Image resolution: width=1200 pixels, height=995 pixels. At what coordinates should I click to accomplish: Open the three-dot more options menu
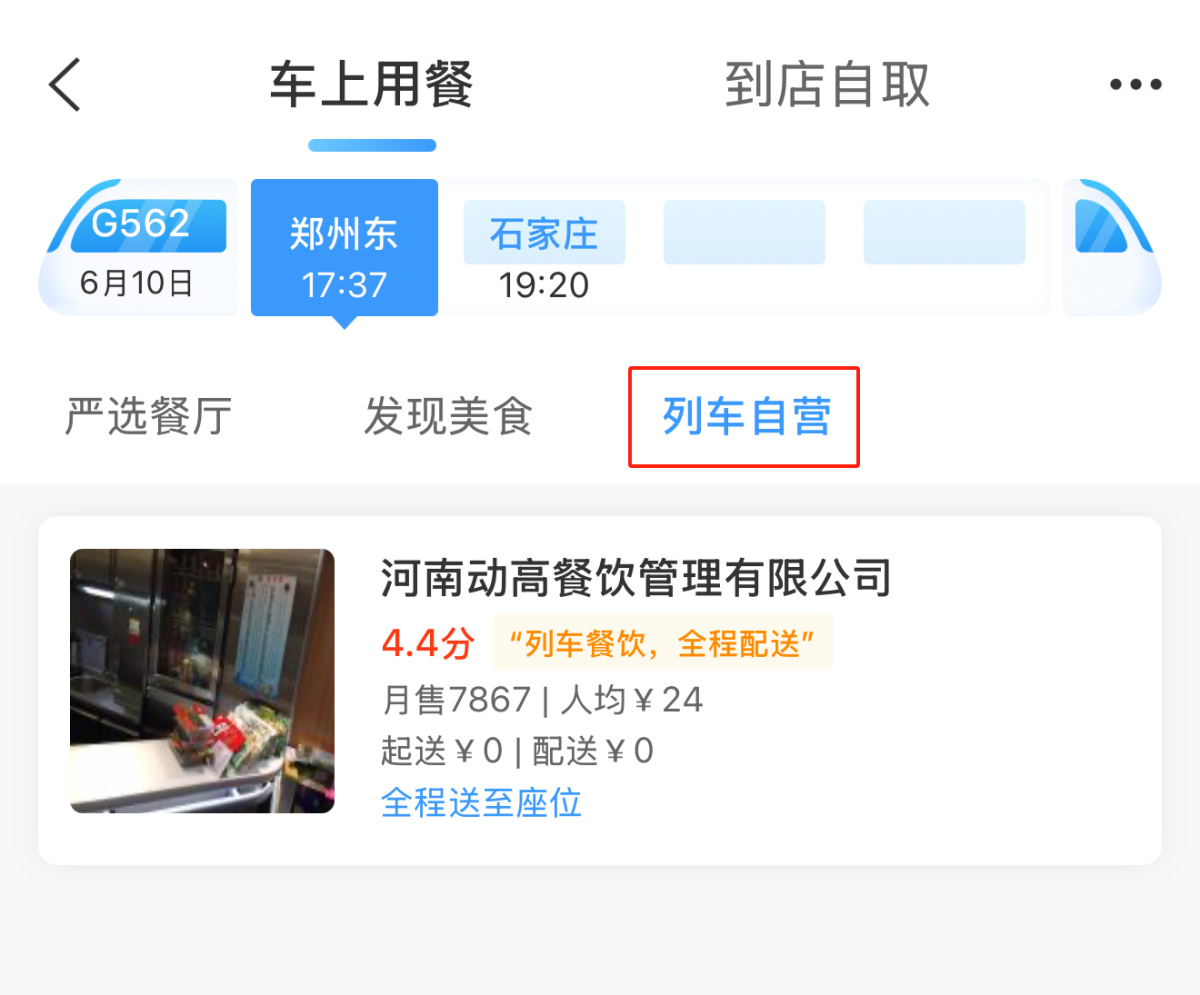click(1136, 84)
